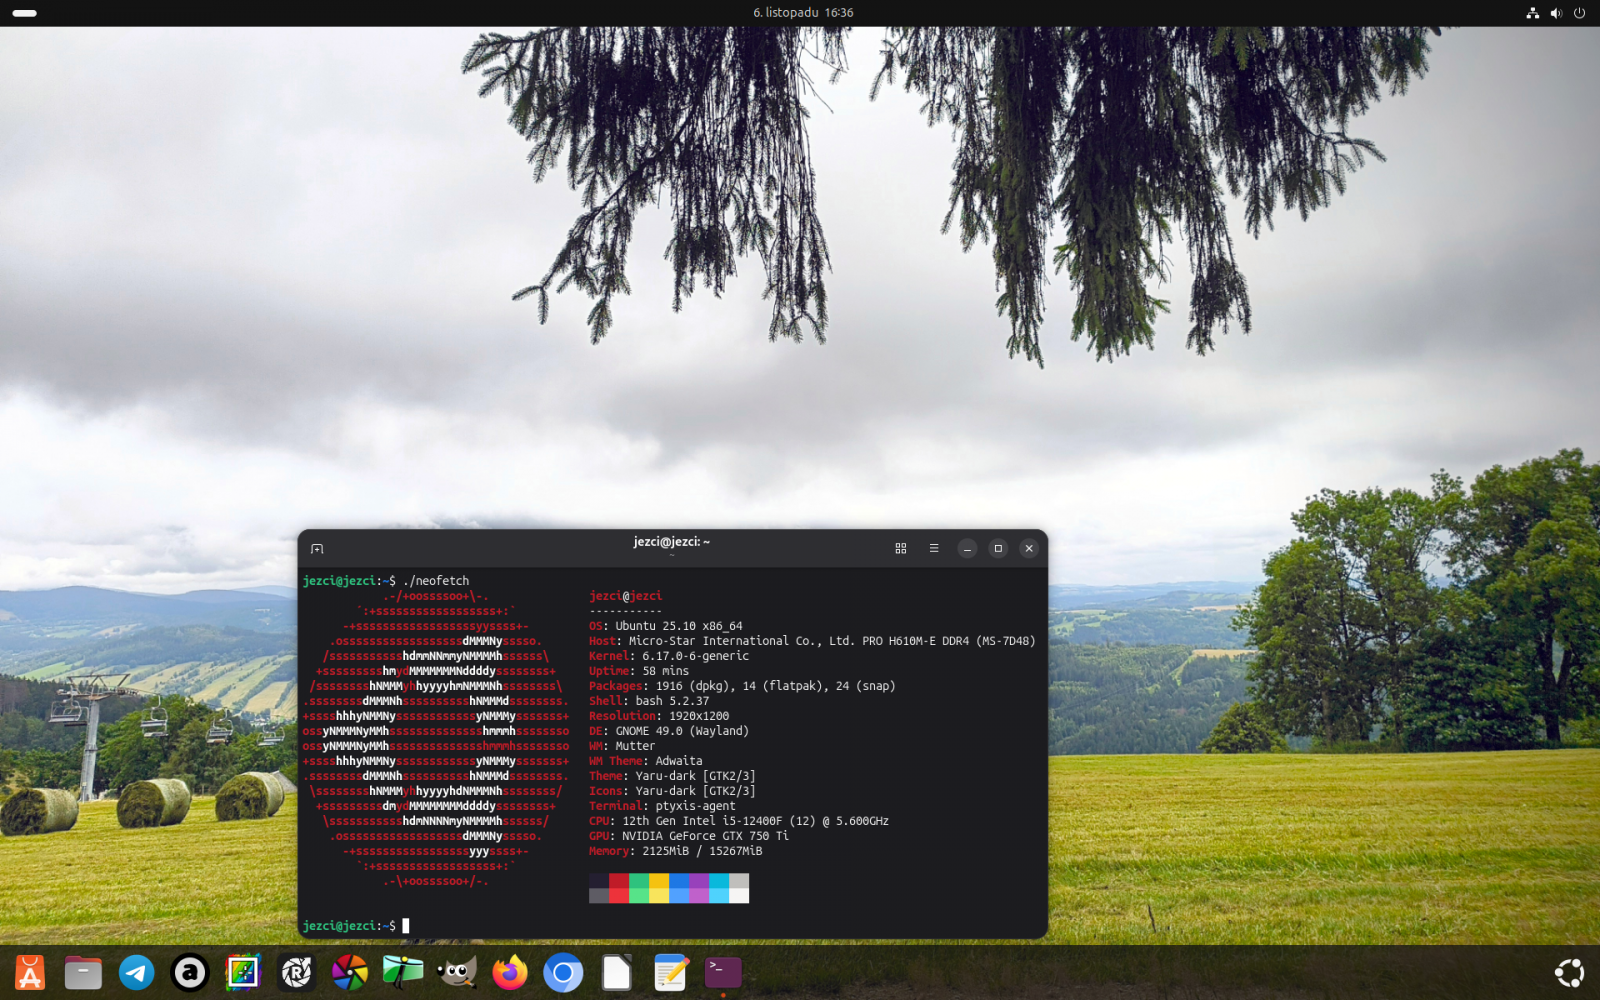Click the empty prompt line at terminal bottom
Screen dimensions: 1600x1000
(672, 926)
